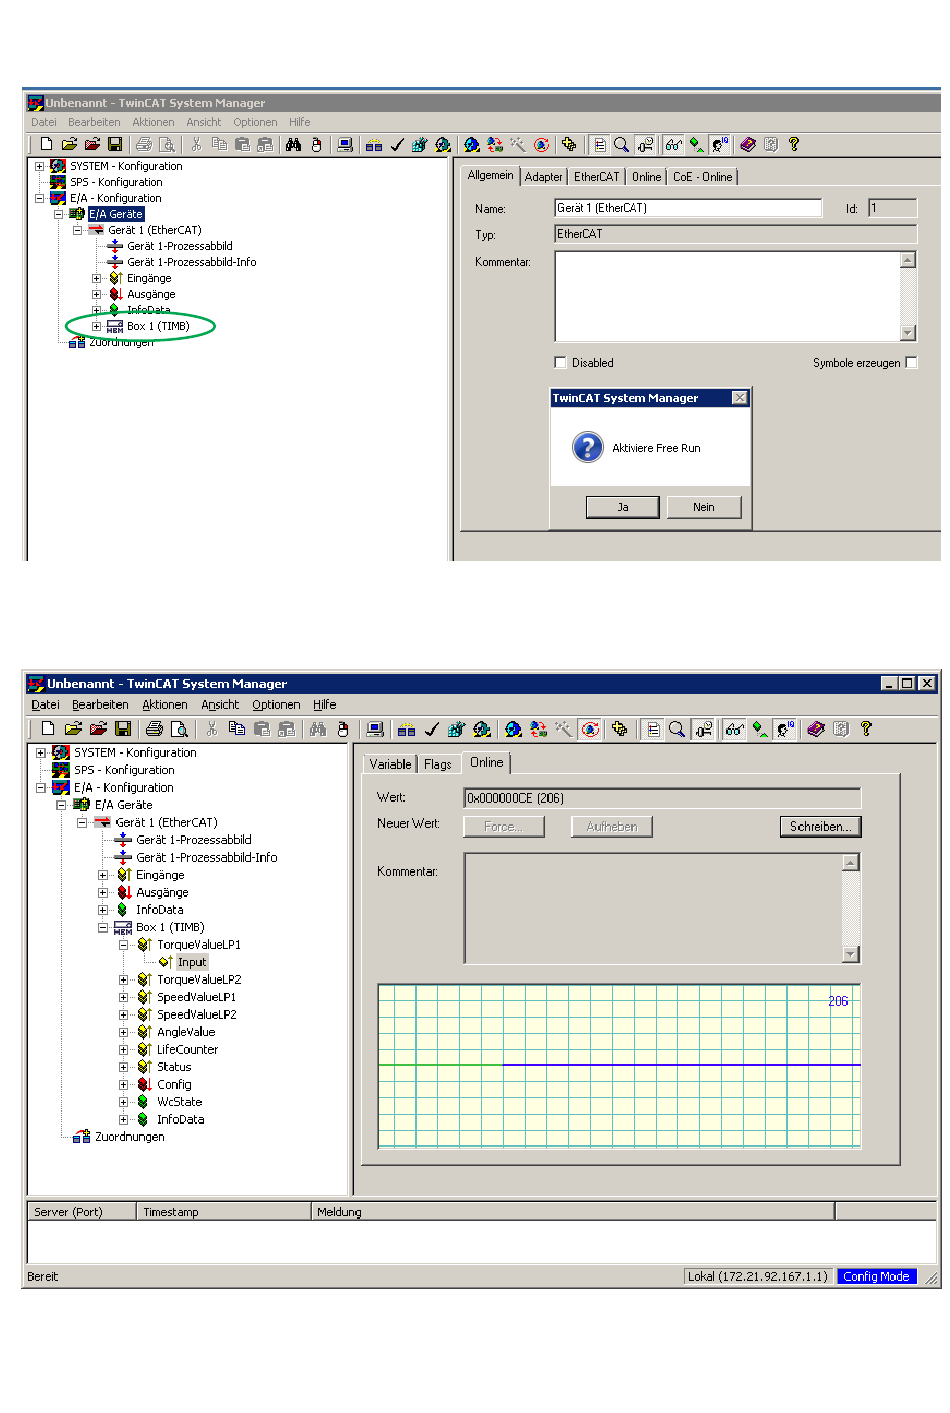
Task: Click purple book help icon in gray-titled window toolbar
Action: (748, 145)
